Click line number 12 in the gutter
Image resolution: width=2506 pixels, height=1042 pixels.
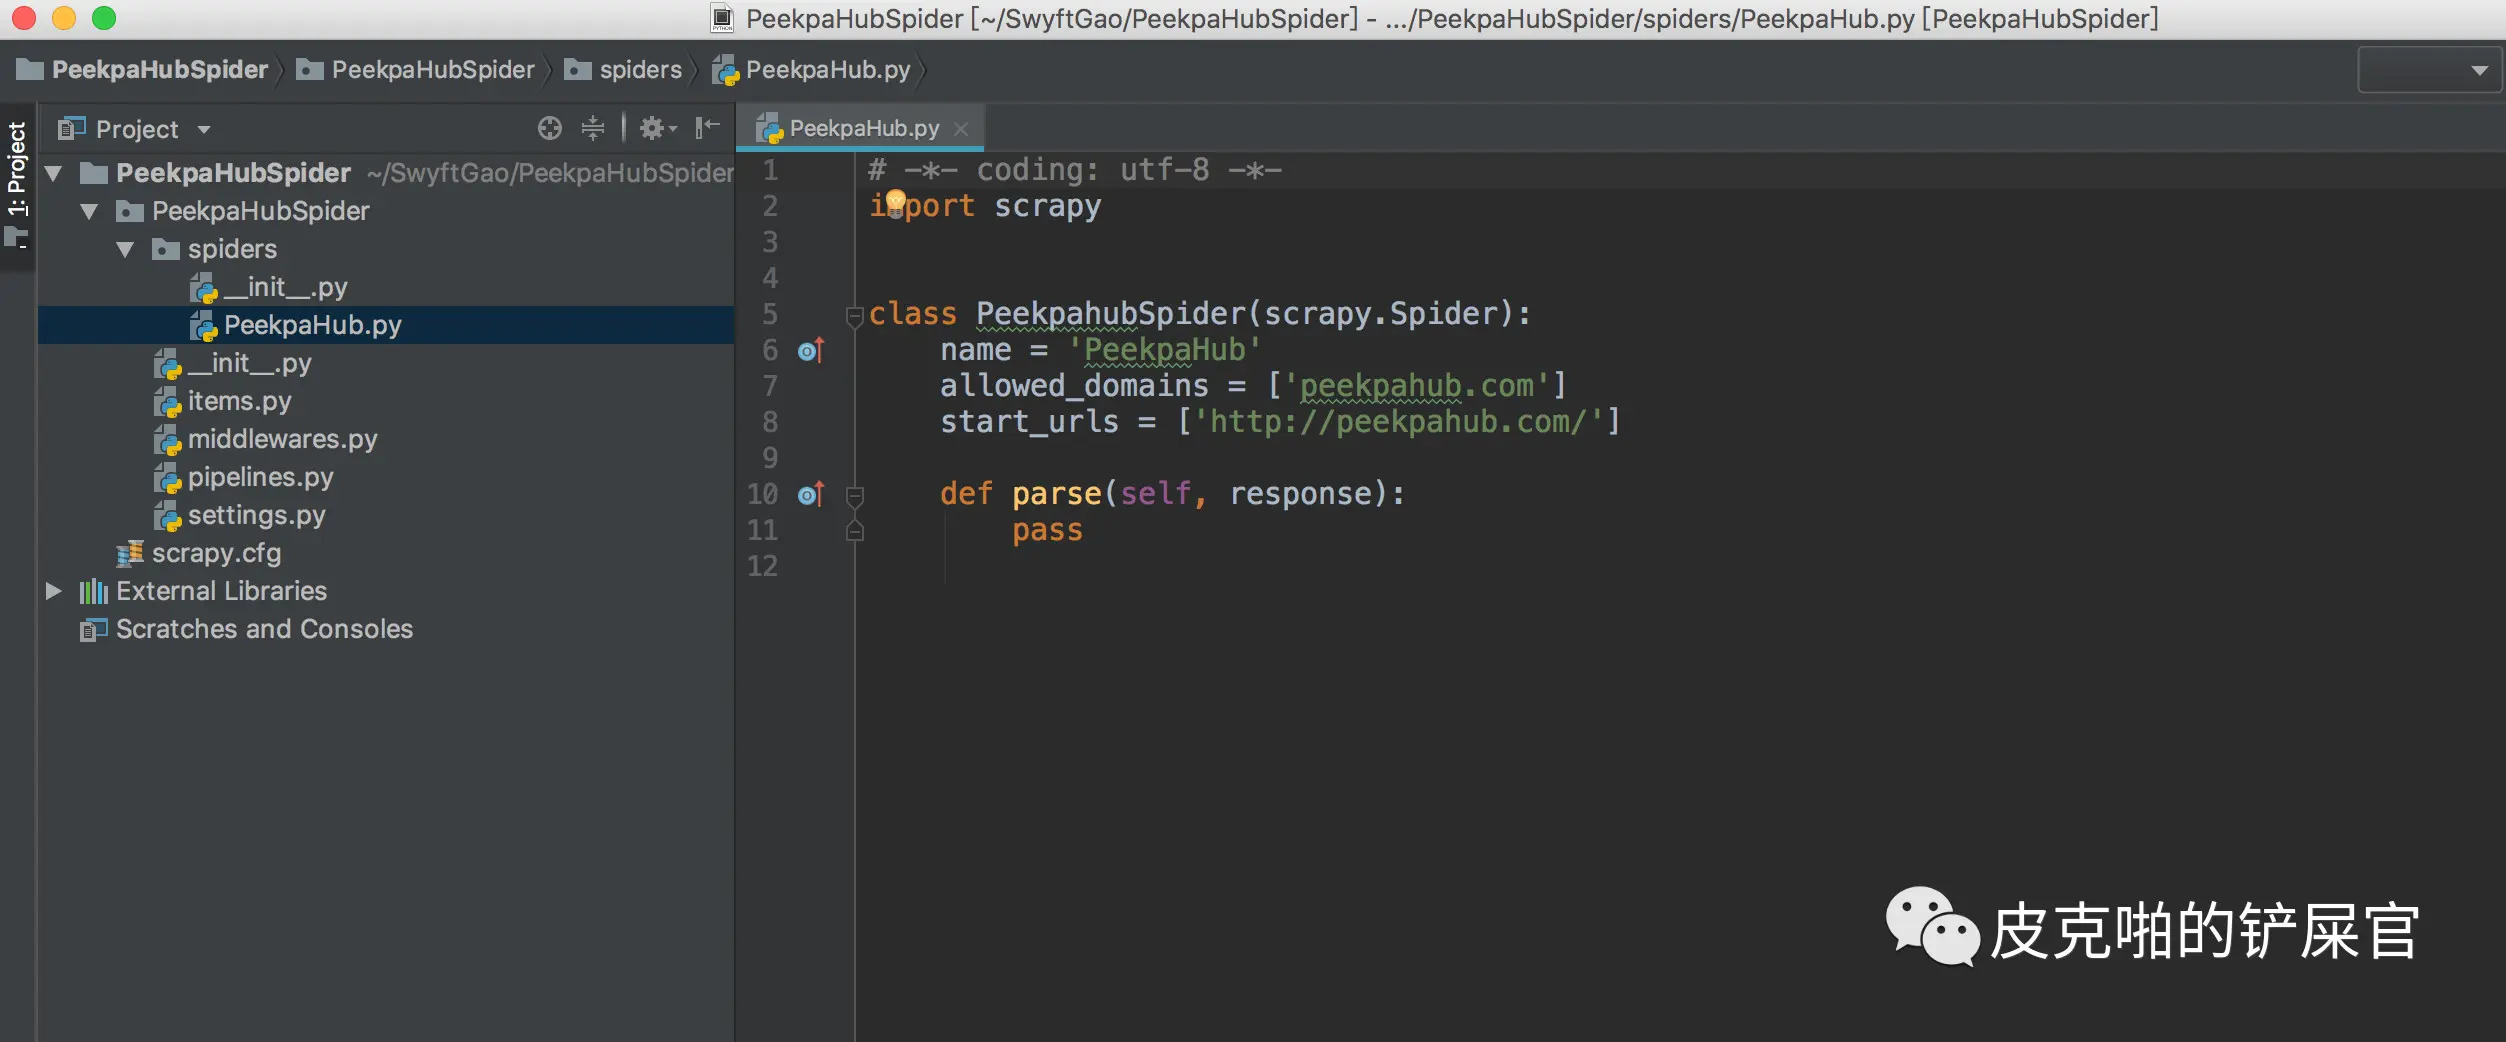click(x=762, y=566)
